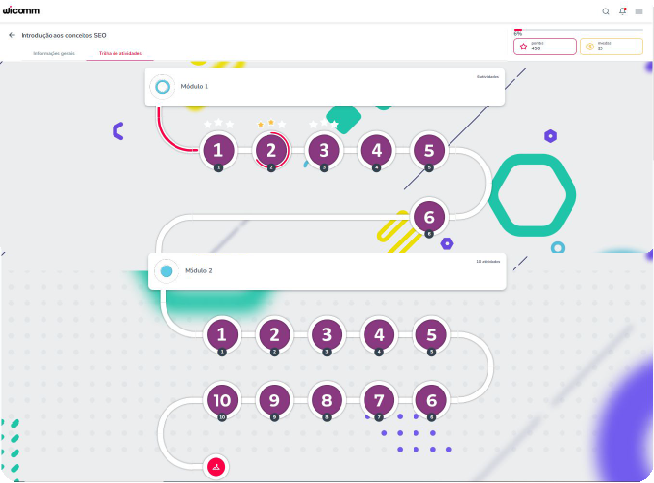Open the pontos star badge

coord(545,46)
